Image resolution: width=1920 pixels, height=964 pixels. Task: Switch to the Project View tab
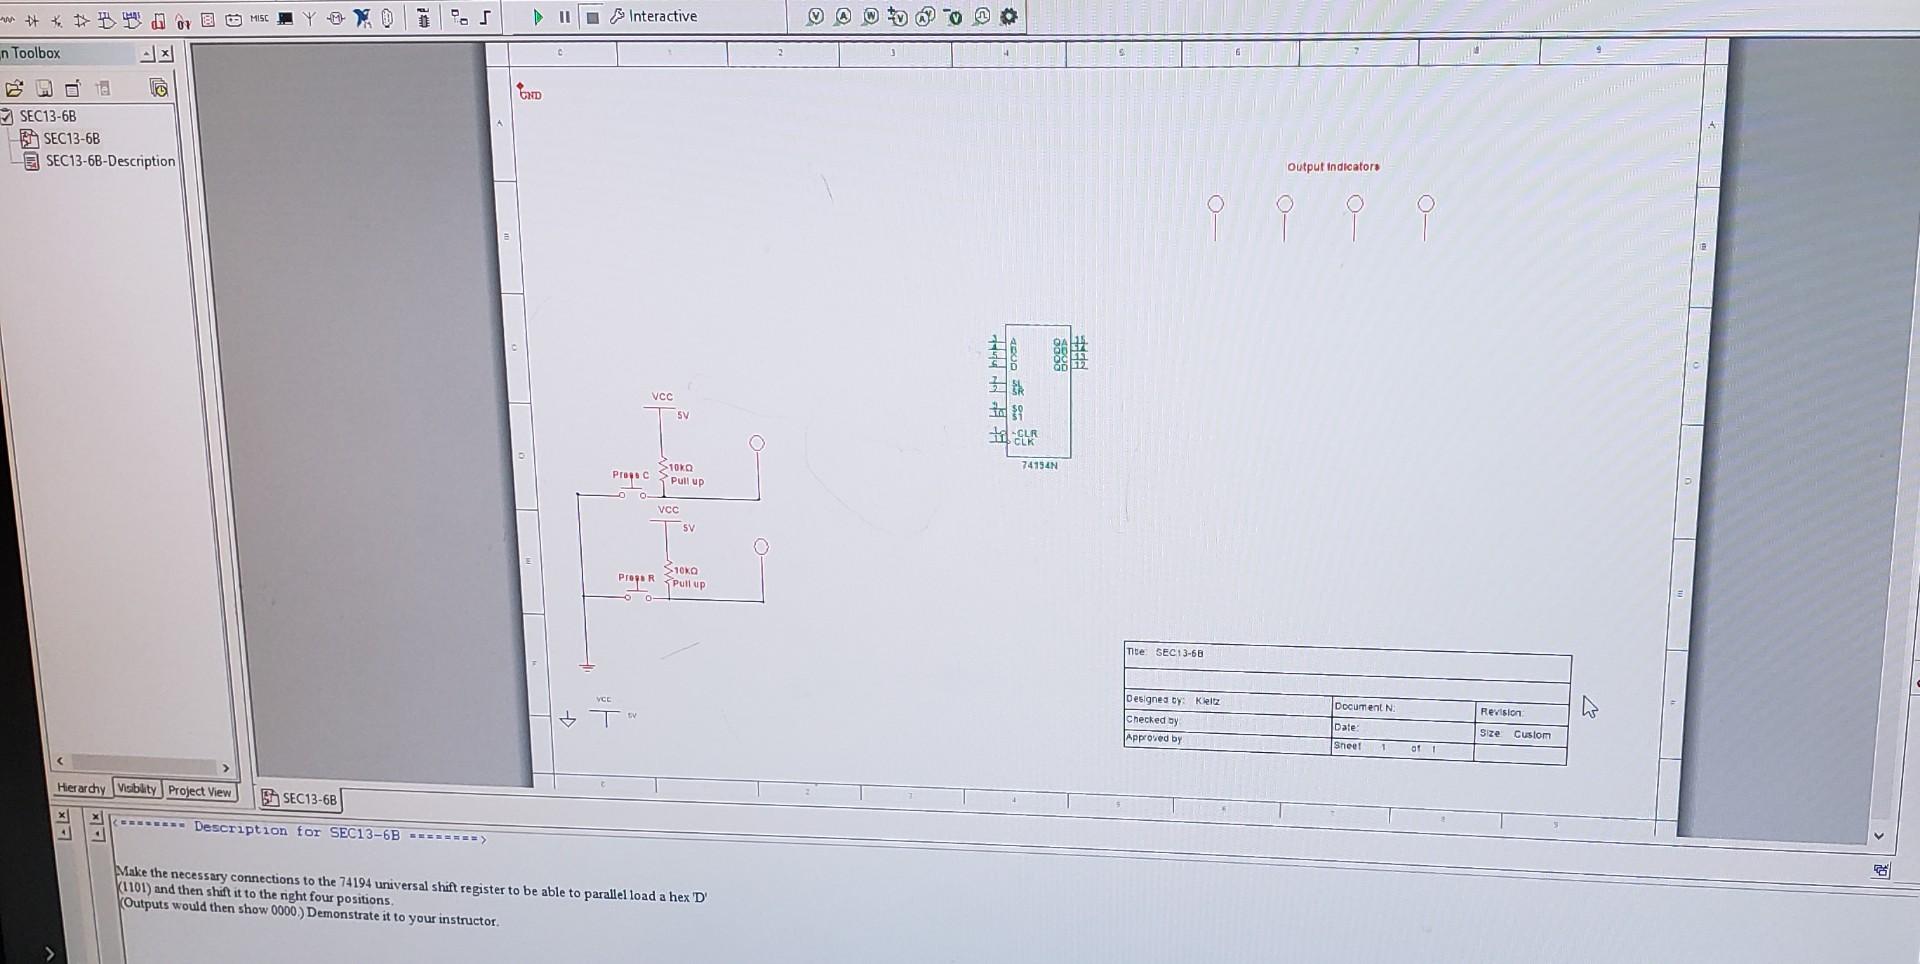click(x=200, y=792)
